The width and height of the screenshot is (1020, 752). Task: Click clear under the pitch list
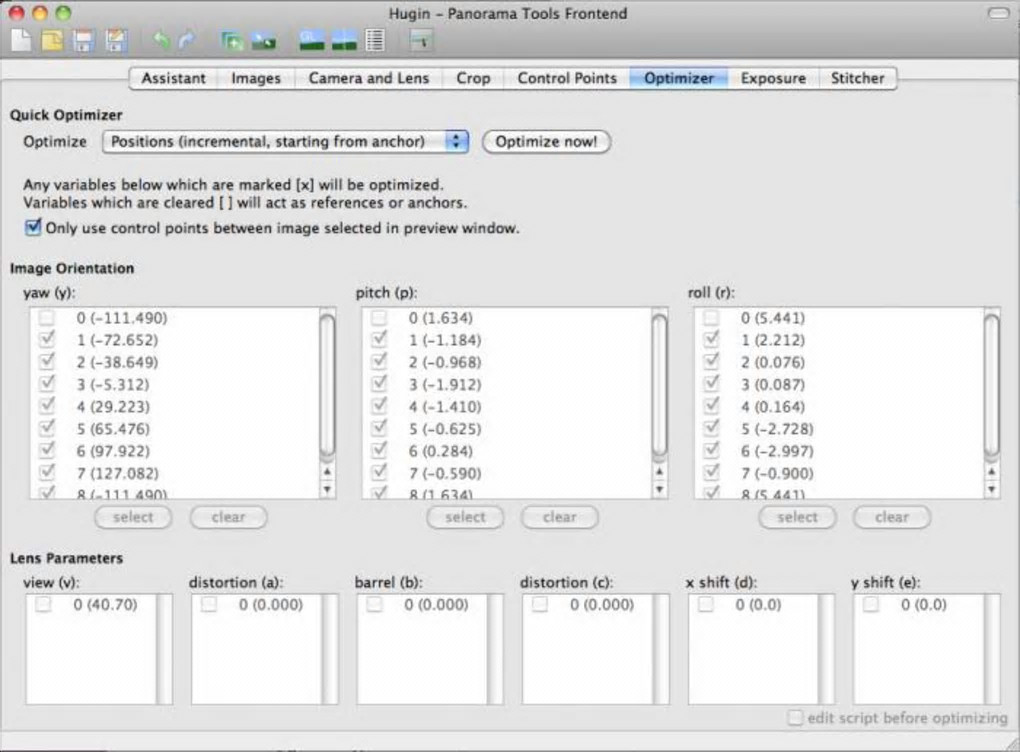pos(559,517)
